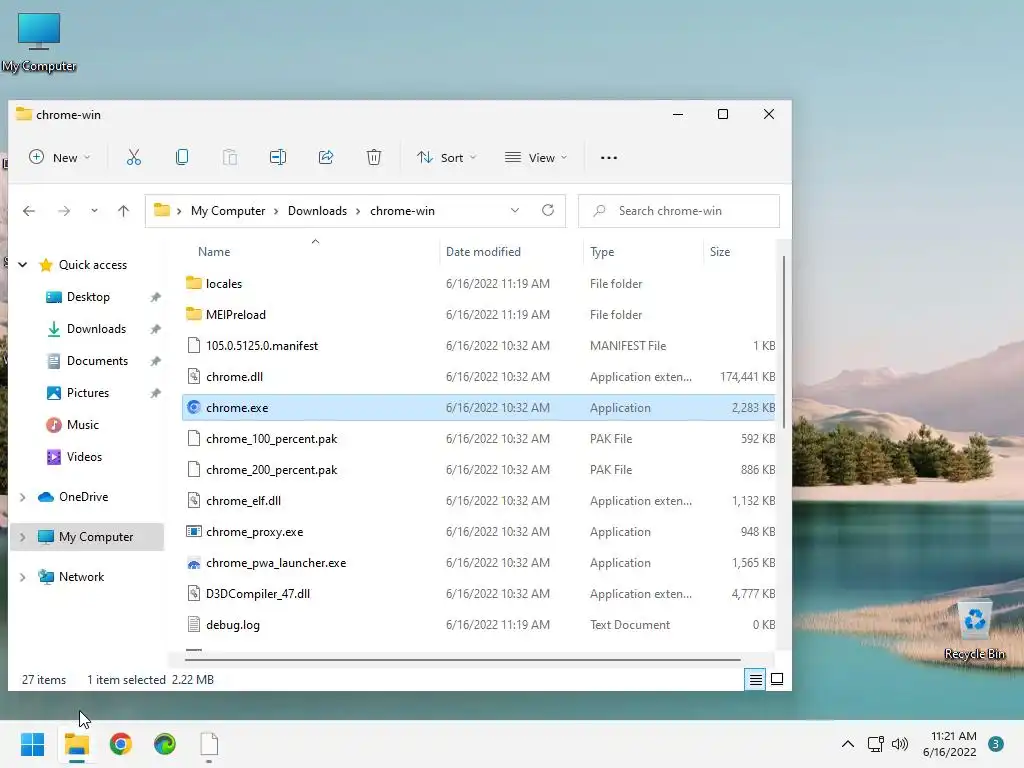
Task: Open the taskbar clock and date
Action: tap(950, 744)
